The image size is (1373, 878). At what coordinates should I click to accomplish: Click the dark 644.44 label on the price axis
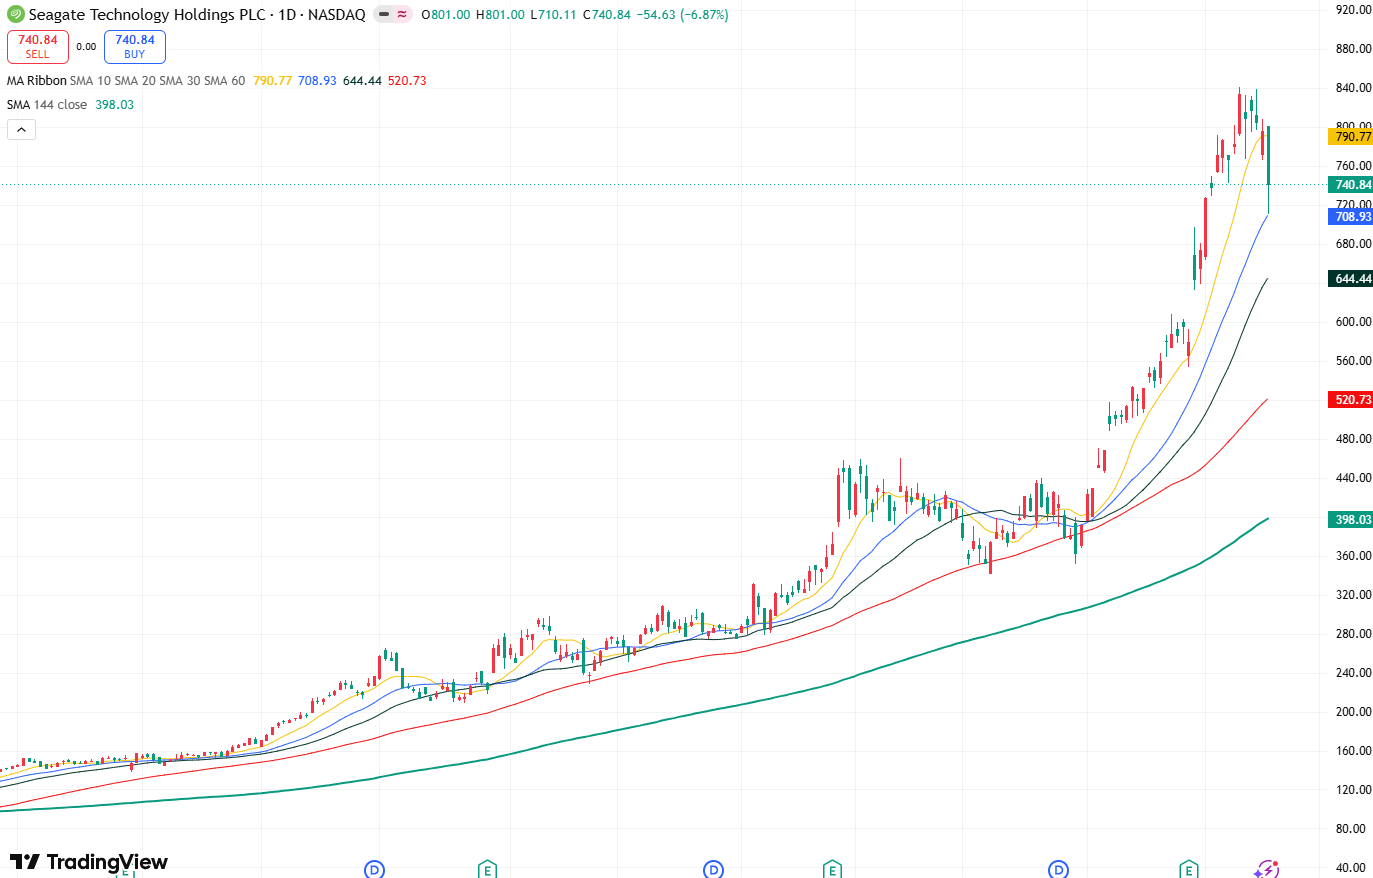(x=1350, y=279)
